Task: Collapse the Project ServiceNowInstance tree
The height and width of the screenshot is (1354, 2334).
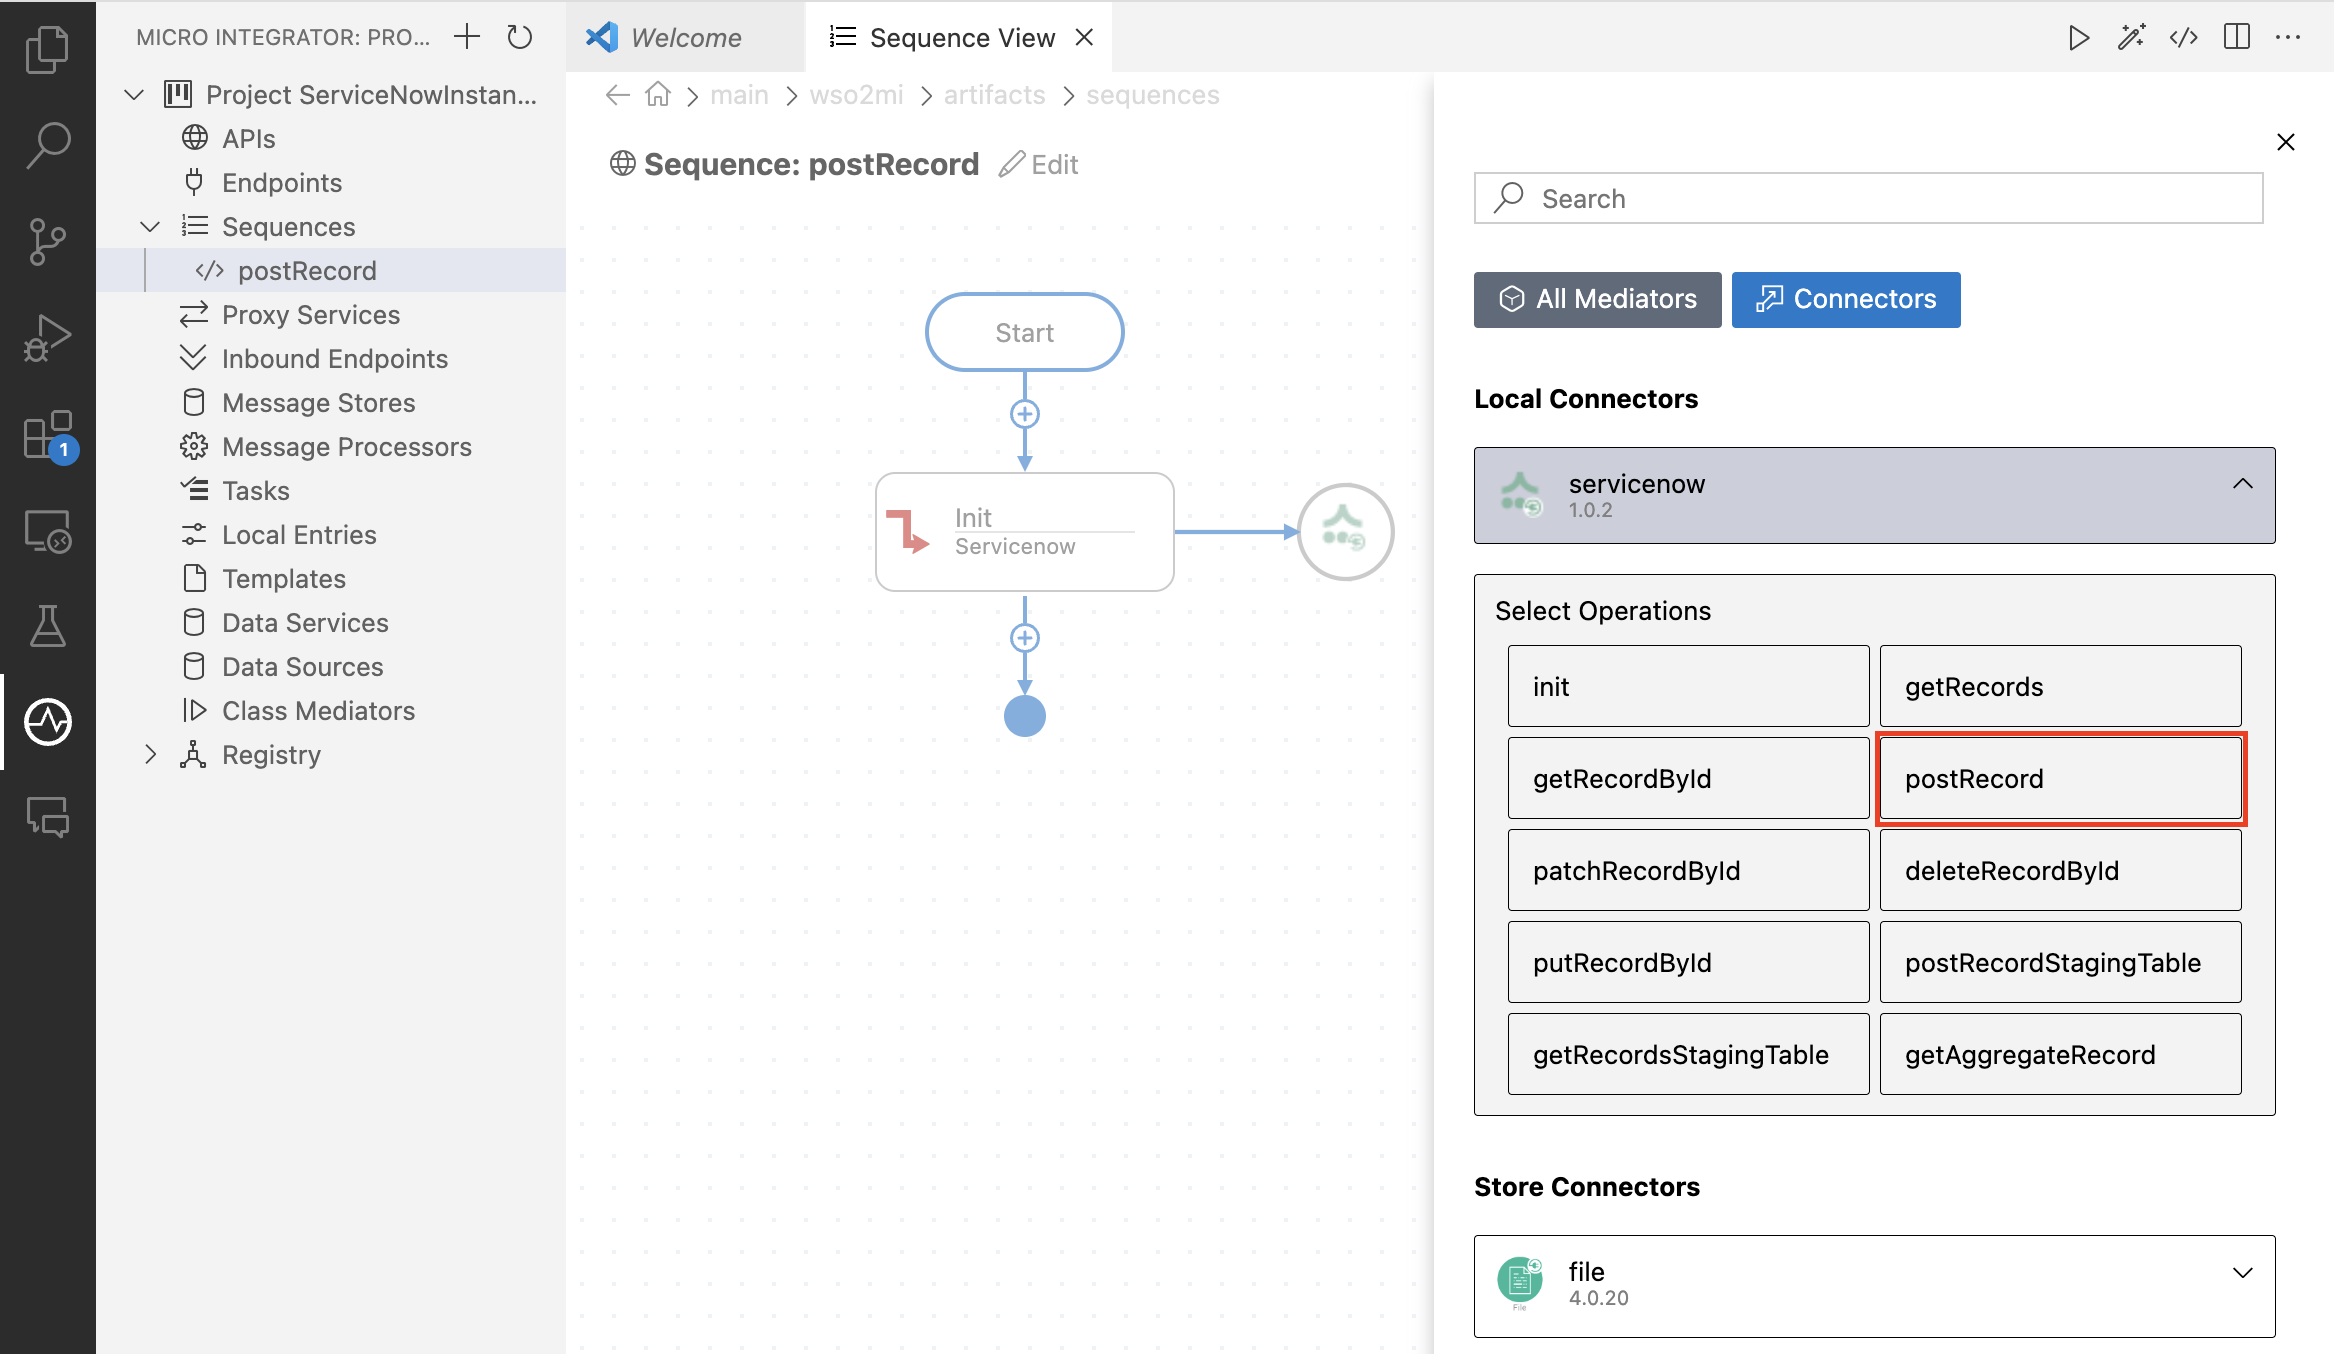Action: click(134, 95)
